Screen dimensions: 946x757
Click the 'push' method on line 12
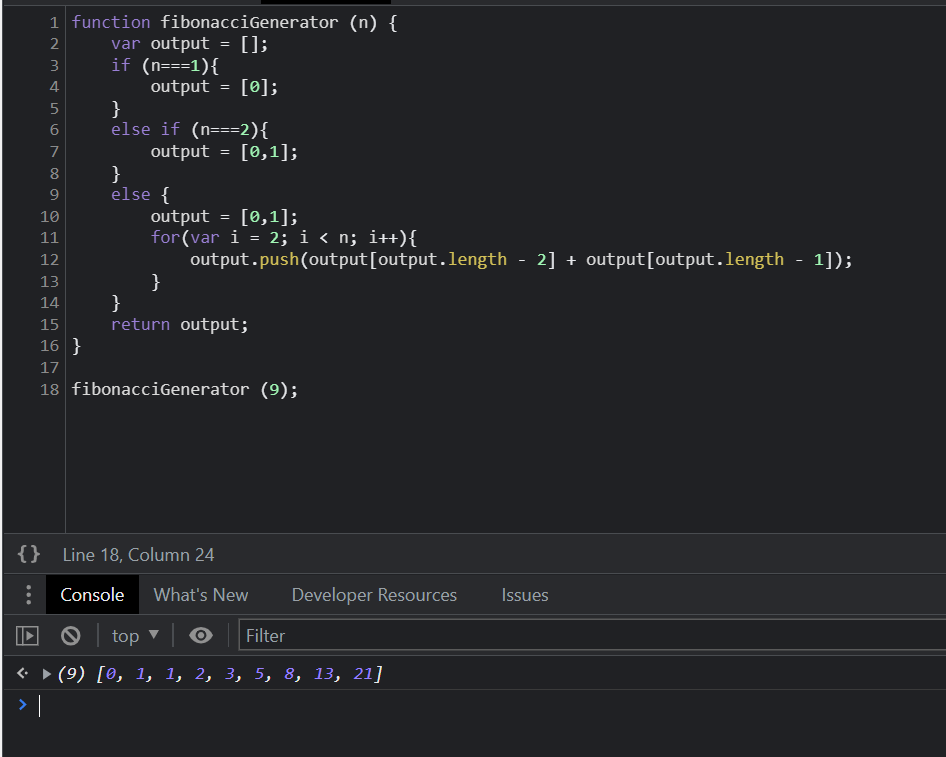279,260
